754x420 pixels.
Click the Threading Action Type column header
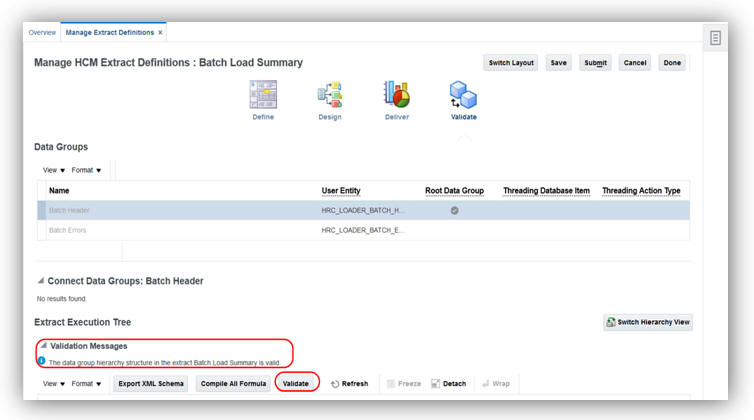pos(641,191)
